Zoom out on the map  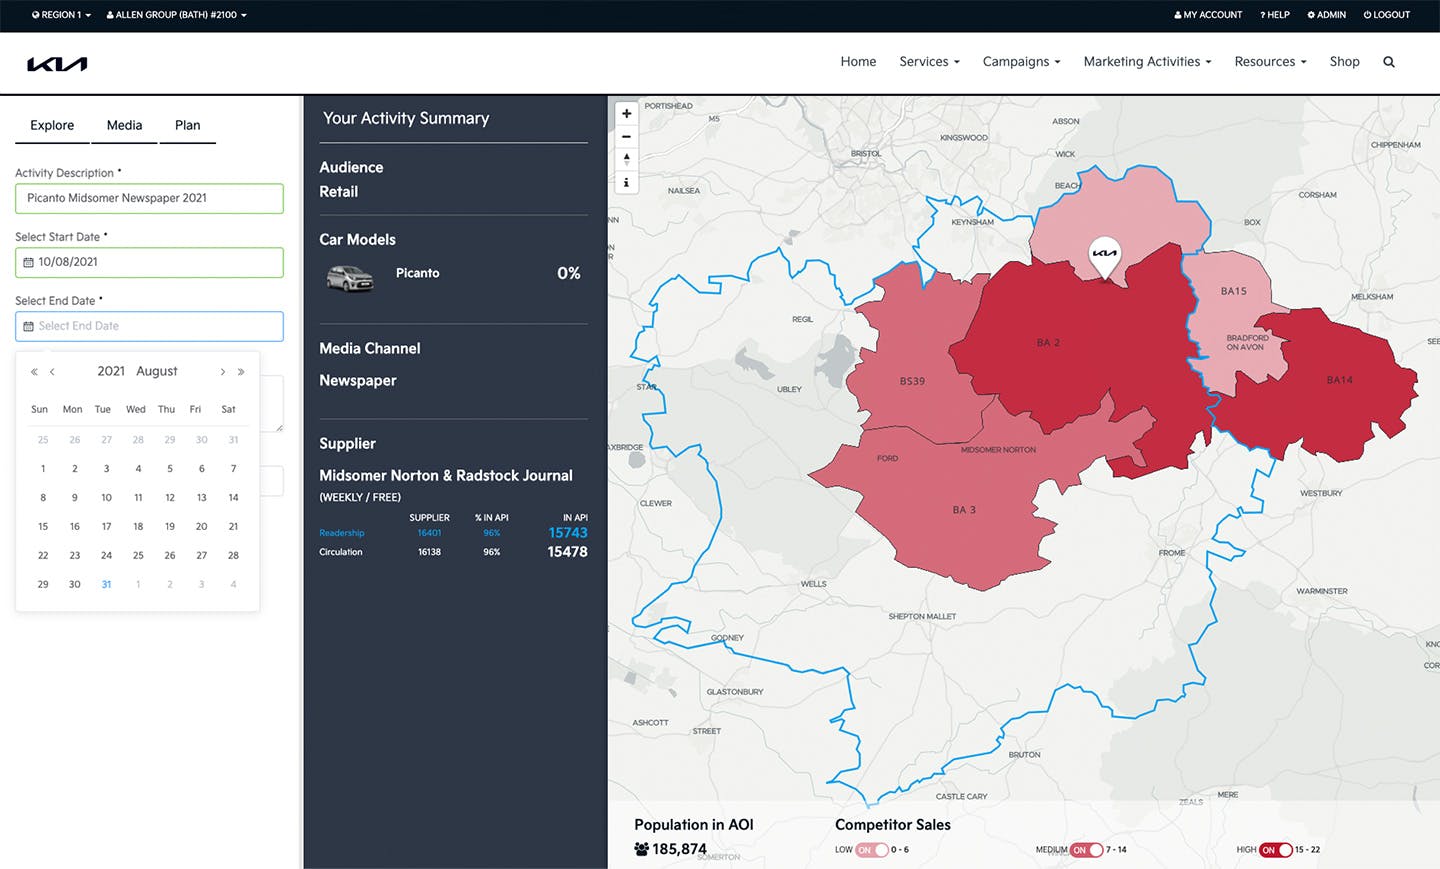(626, 137)
